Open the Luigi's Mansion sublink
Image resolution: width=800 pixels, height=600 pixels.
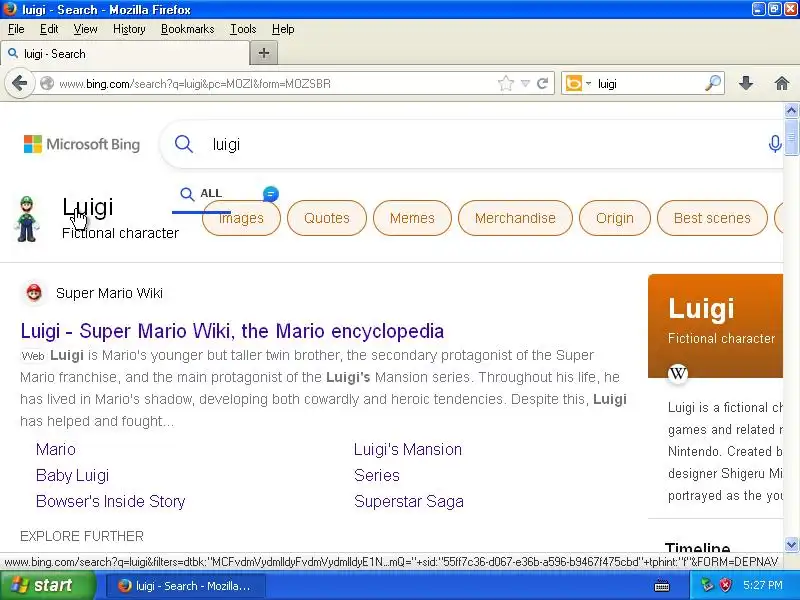click(408, 449)
